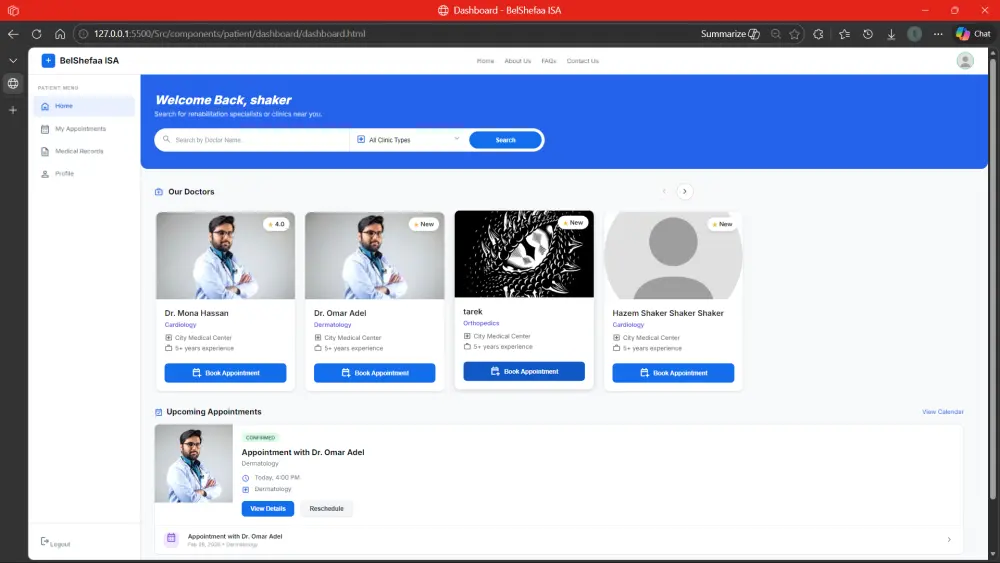Click the 4.0 rating badge
The height and width of the screenshot is (563, 1000).
pos(276,224)
